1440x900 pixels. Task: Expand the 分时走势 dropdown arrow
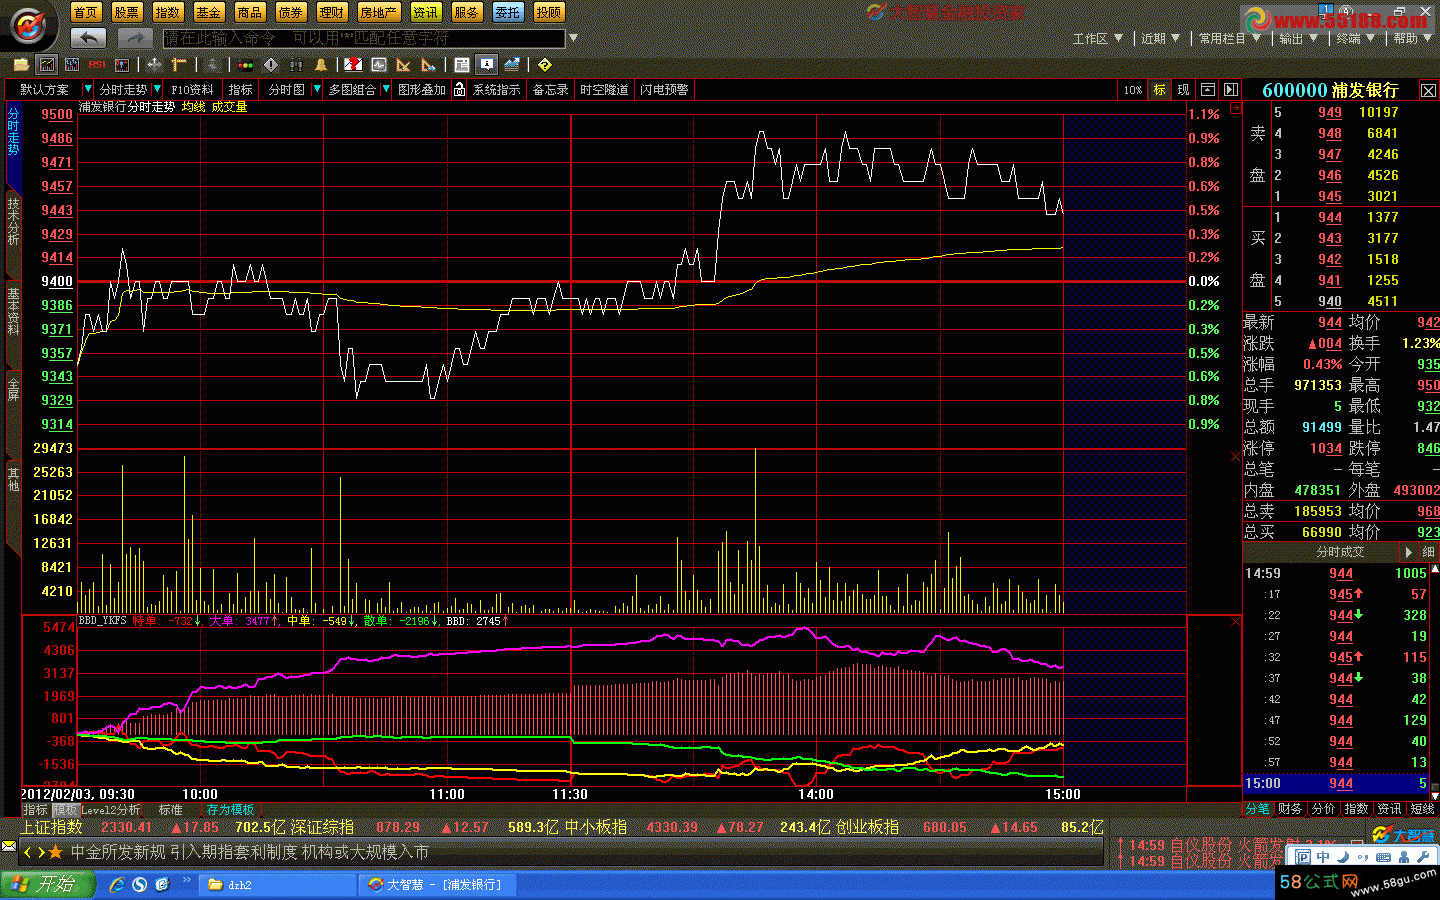pyautogui.click(x=157, y=89)
